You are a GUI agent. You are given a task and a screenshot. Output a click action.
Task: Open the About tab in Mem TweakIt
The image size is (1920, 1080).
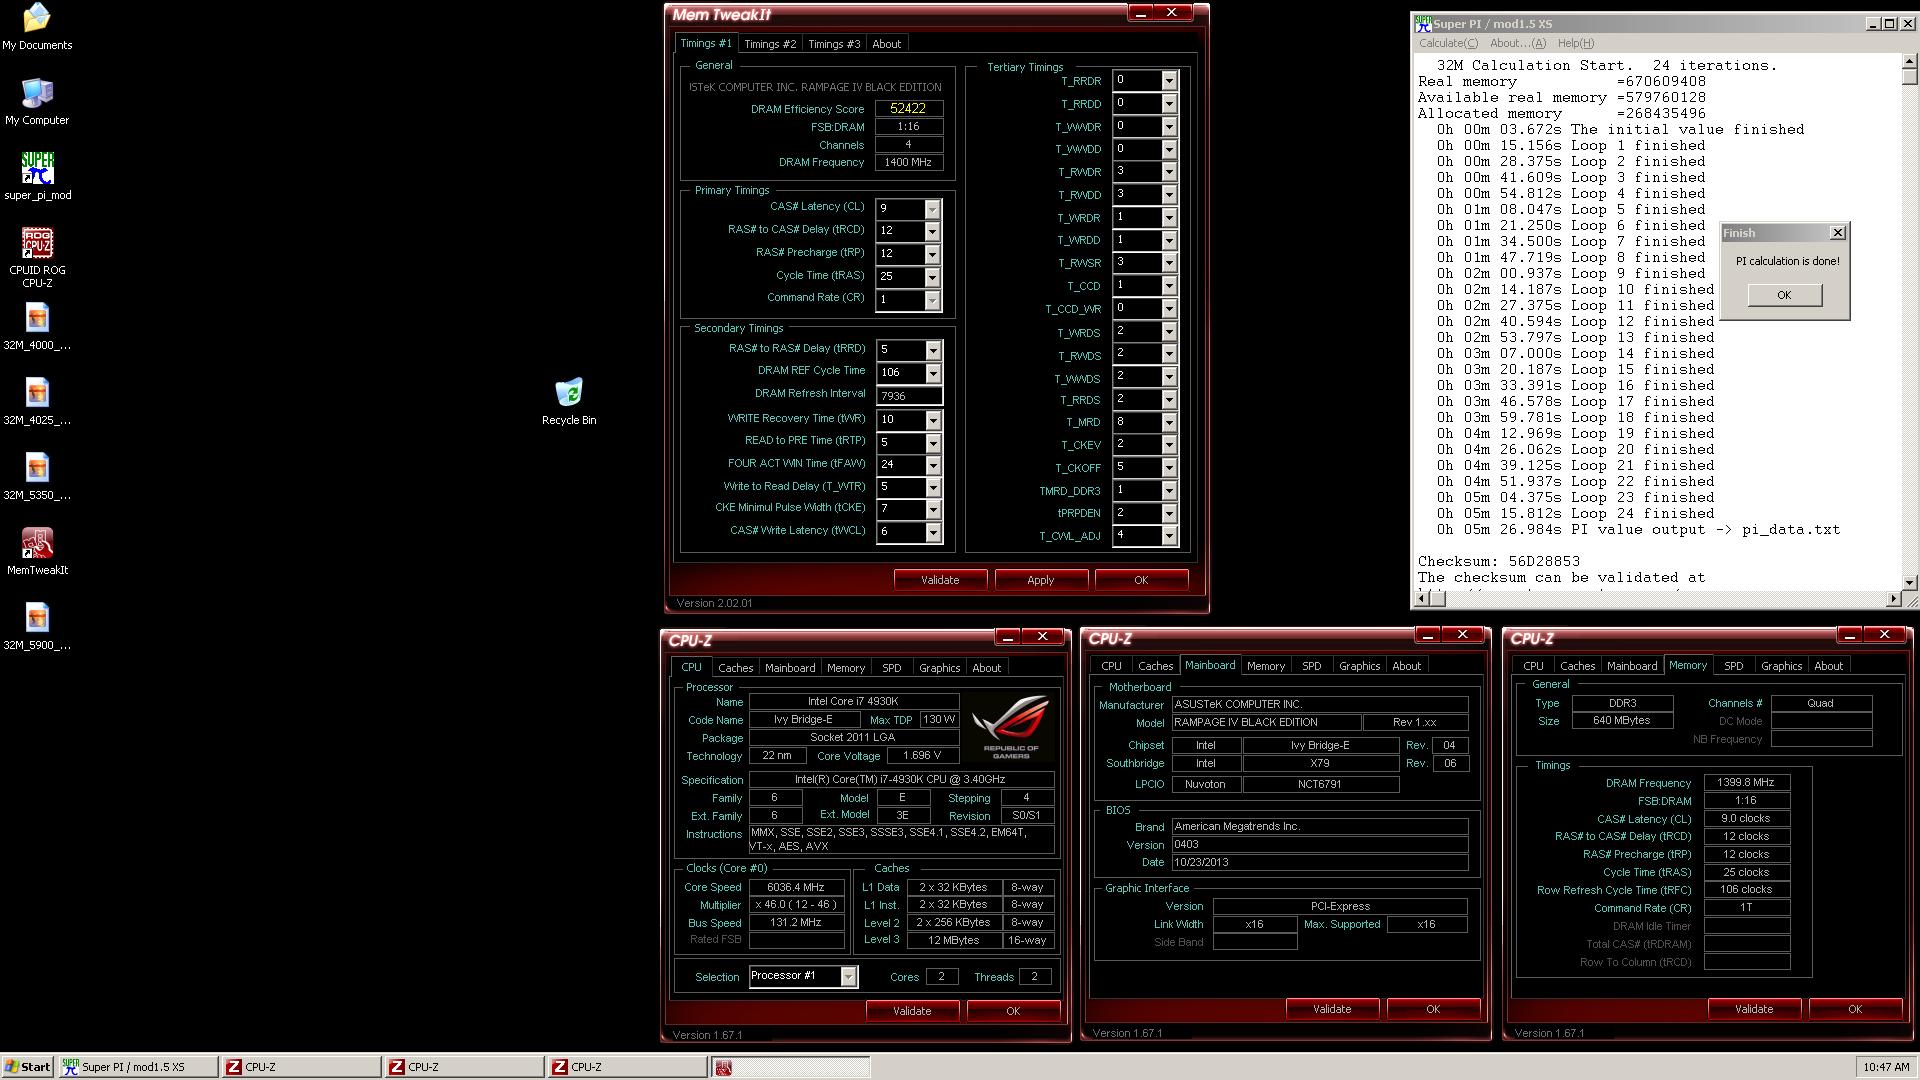coord(886,44)
